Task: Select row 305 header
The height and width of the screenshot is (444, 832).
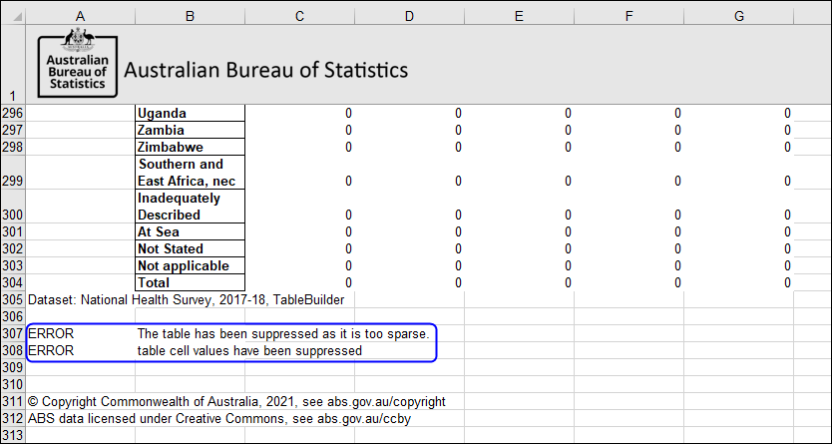Action: 13,300
